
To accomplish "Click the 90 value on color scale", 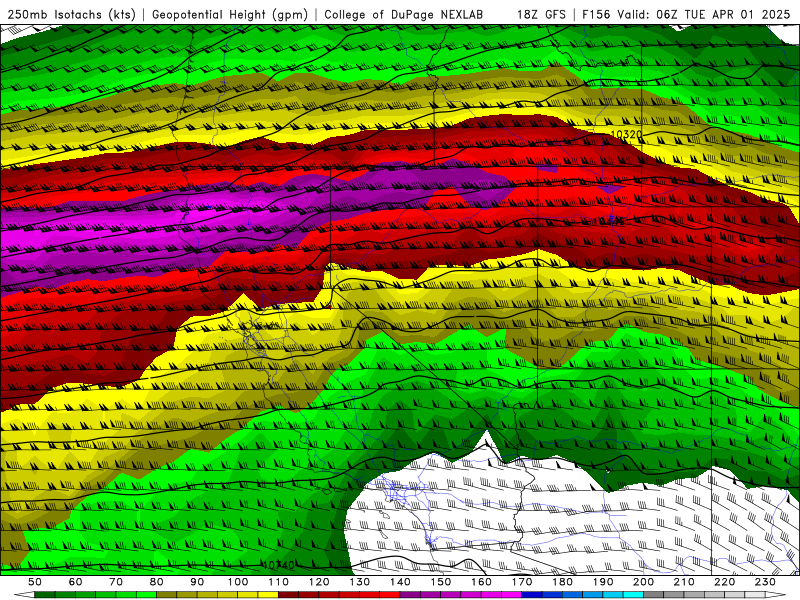I will tap(197, 582).
